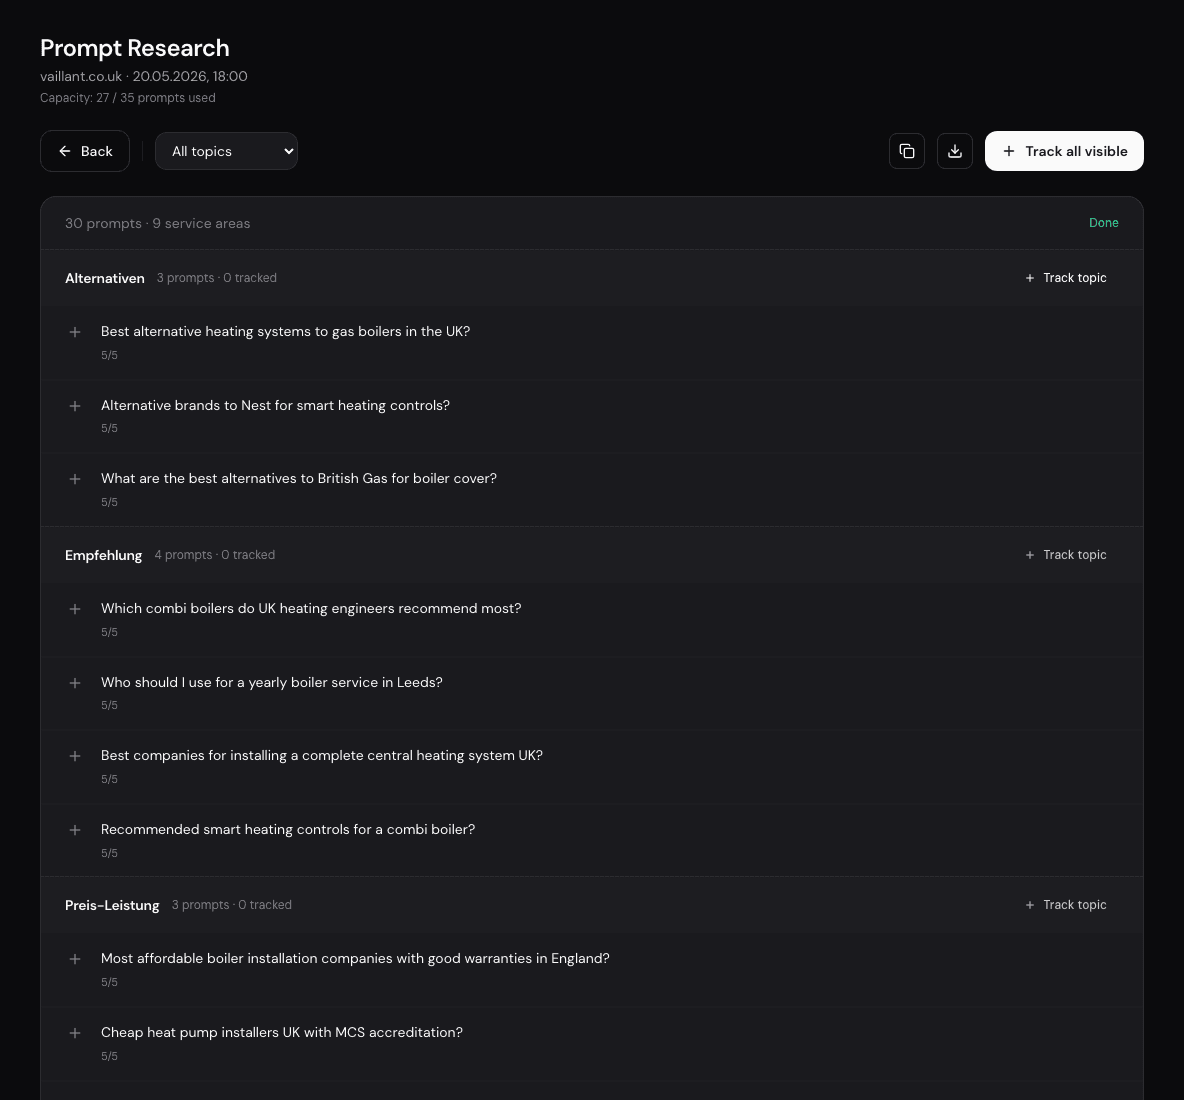
Task: Click 'Capacity: 27 / 35 prompts used' text
Action: (x=128, y=98)
